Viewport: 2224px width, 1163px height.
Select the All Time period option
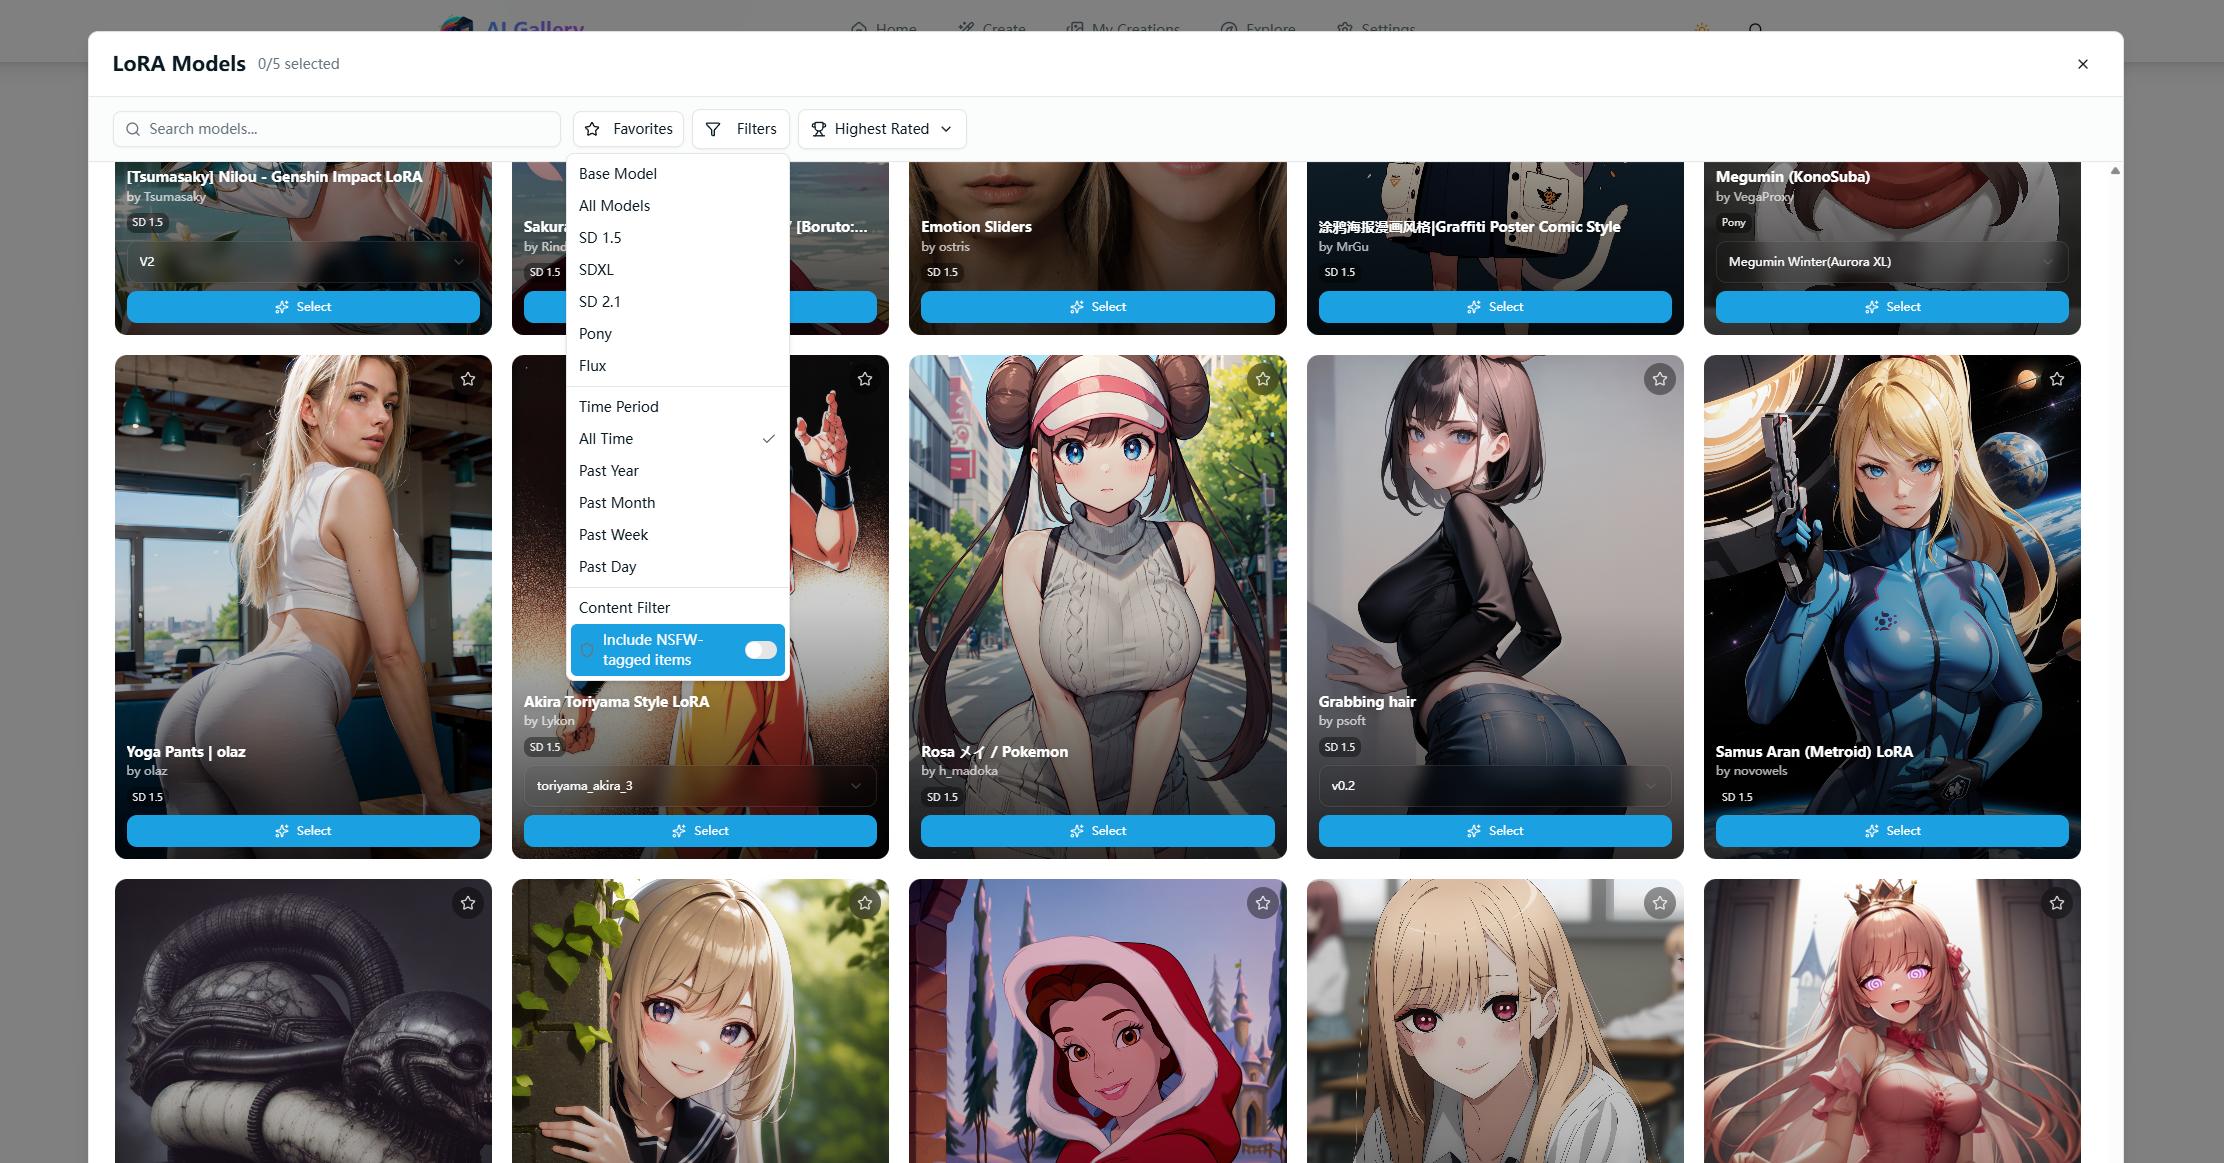click(x=677, y=439)
